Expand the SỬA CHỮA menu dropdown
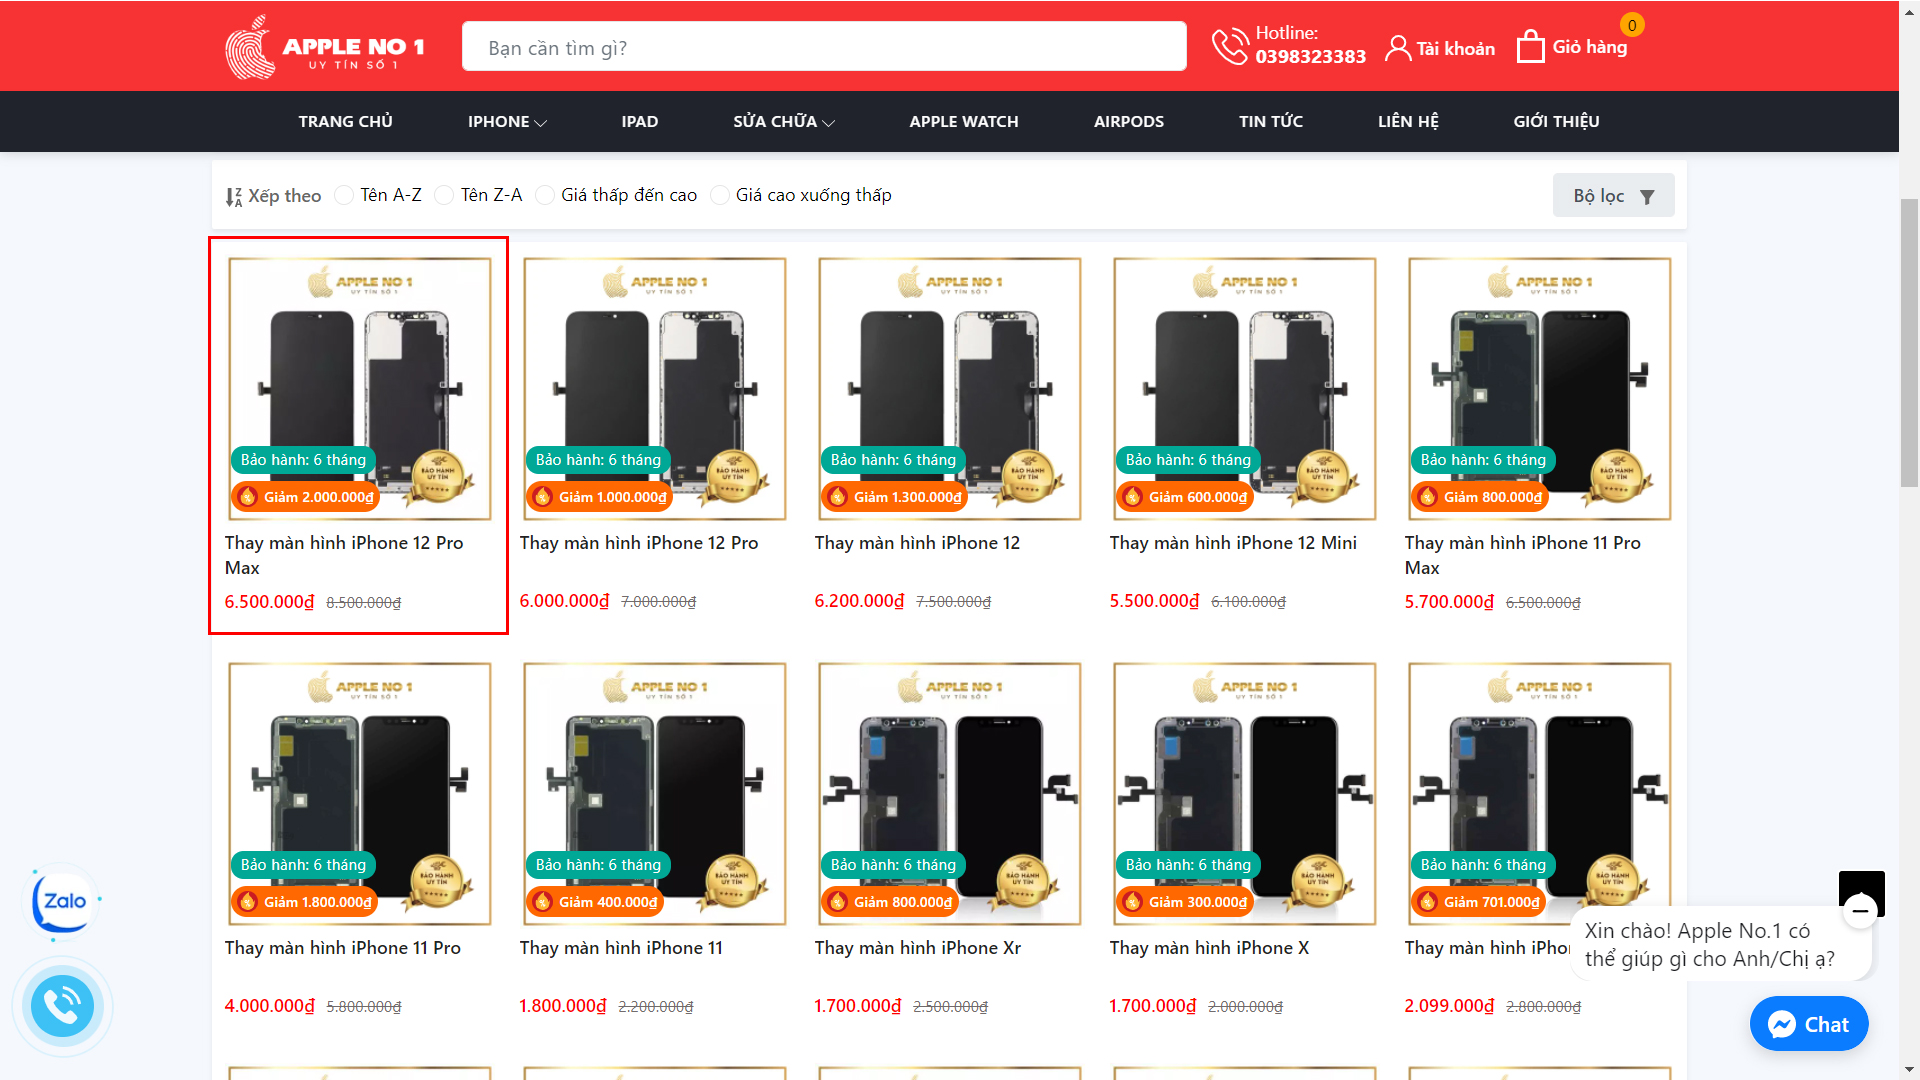Image resolution: width=1920 pixels, height=1080 pixels. click(783, 122)
